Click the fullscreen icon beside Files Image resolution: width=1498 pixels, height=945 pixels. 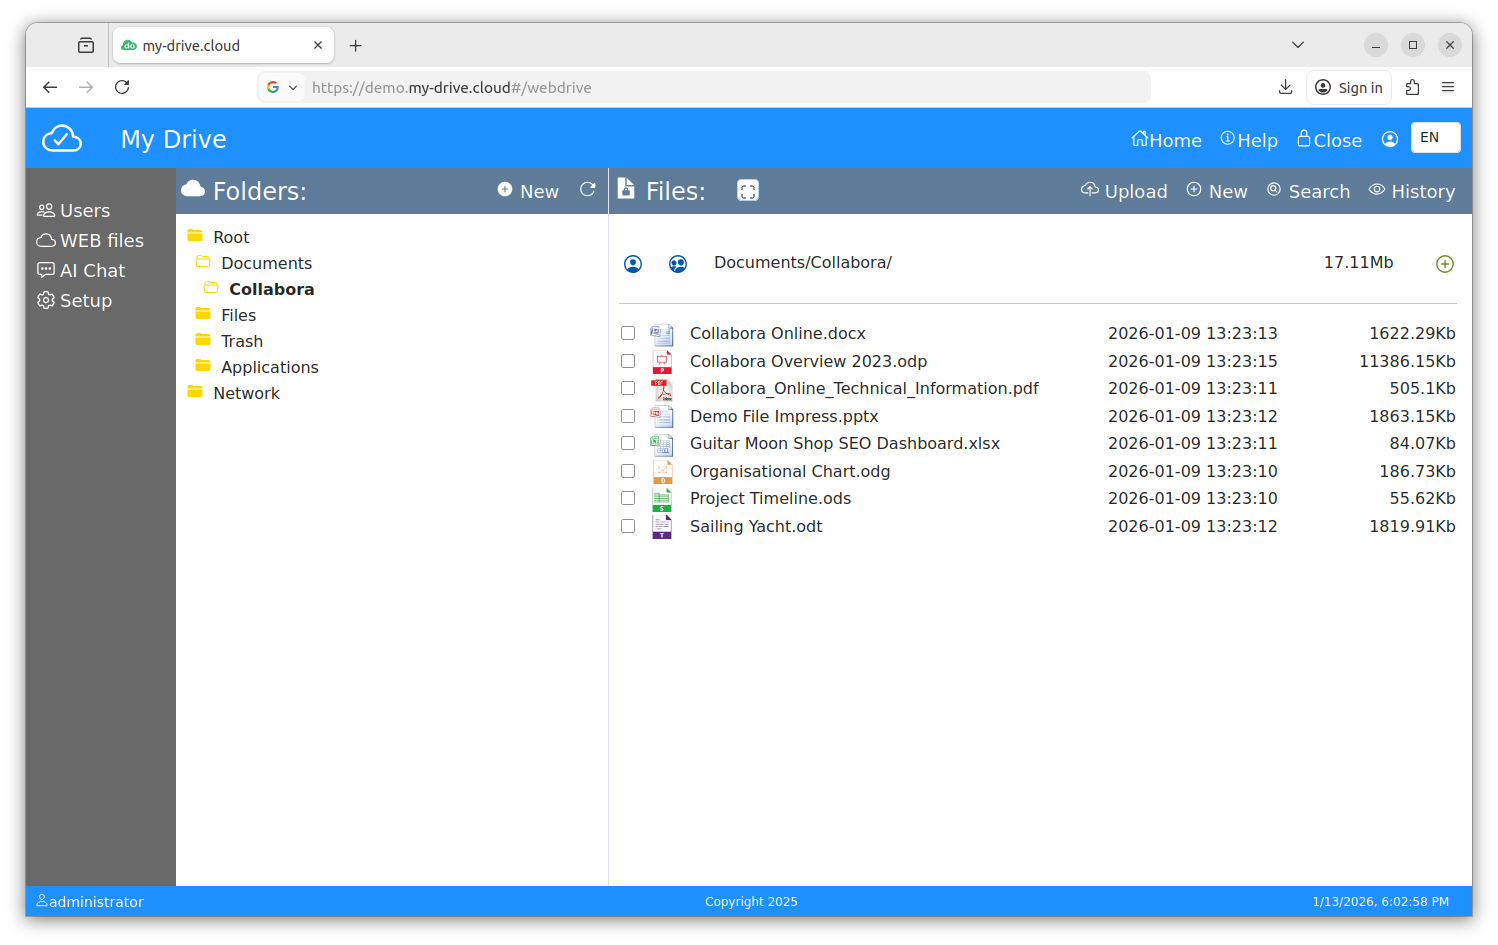click(747, 191)
